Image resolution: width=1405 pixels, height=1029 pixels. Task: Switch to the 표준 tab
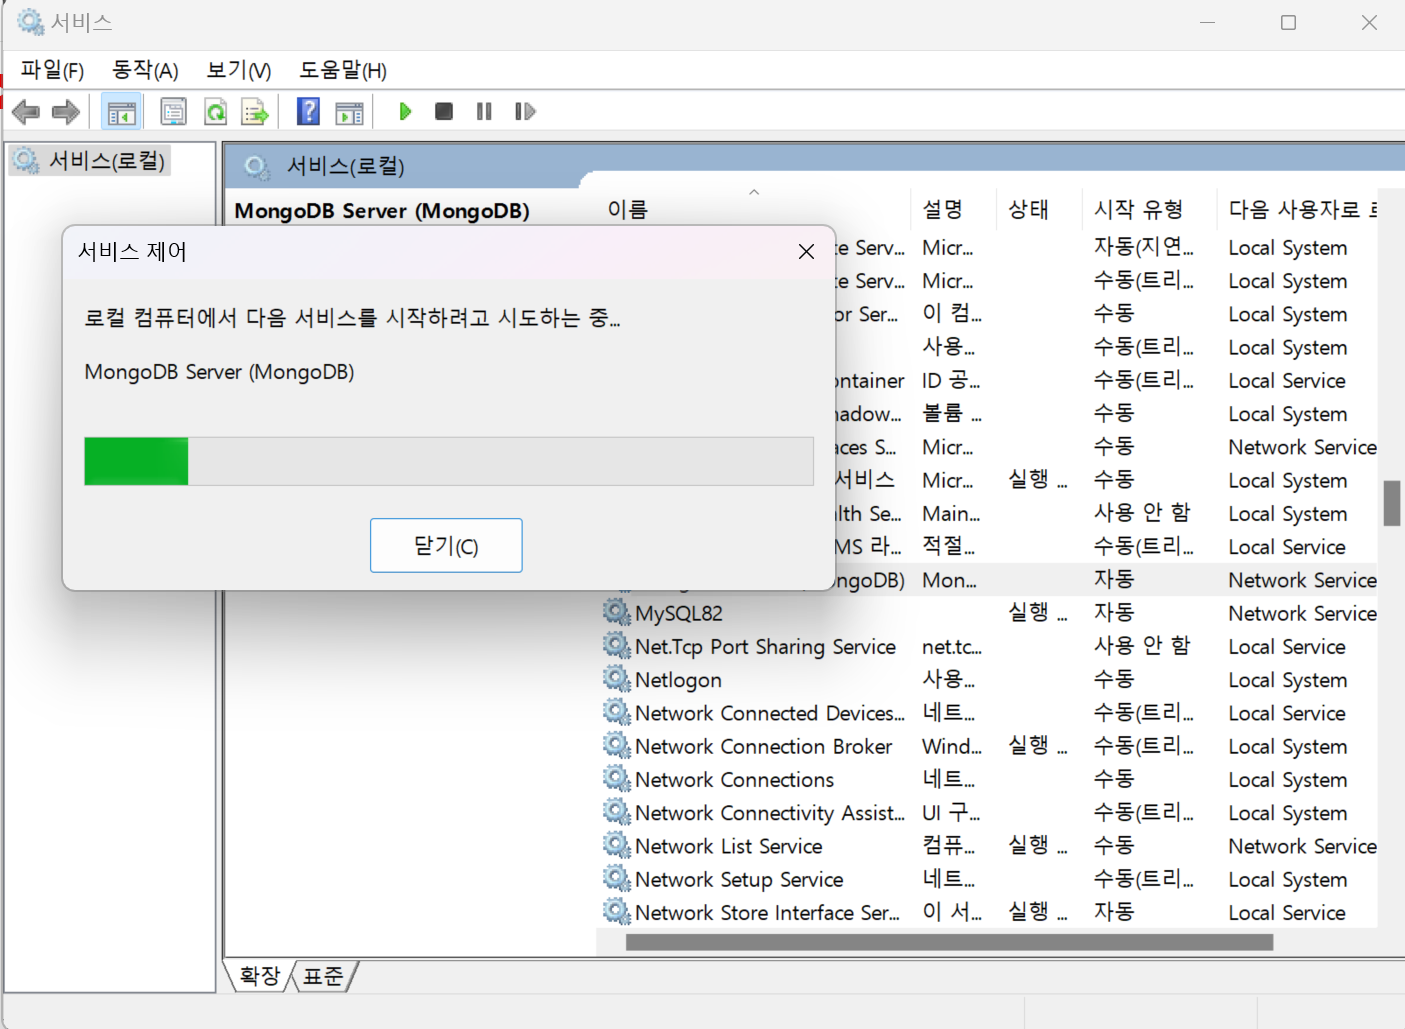pos(323,976)
